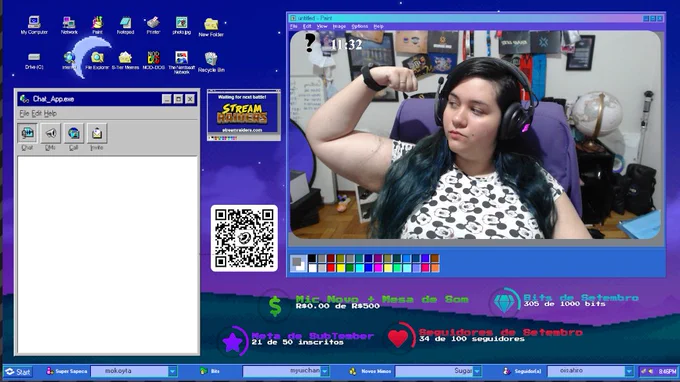Pick the magenta swatch in Paint palette
The height and width of the screenshot is (382, 680).
tap(378, 268)
